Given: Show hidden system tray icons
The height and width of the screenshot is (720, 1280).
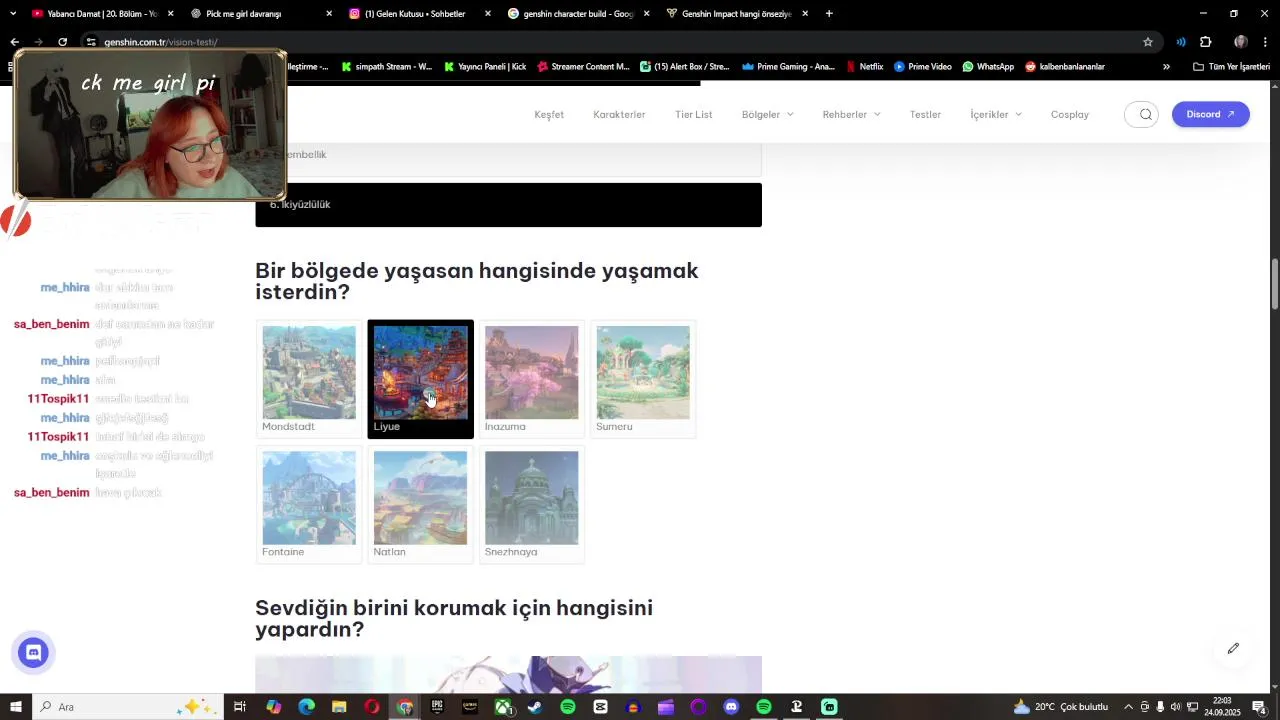Looking at the screenshot, I should pos(1129,707).
